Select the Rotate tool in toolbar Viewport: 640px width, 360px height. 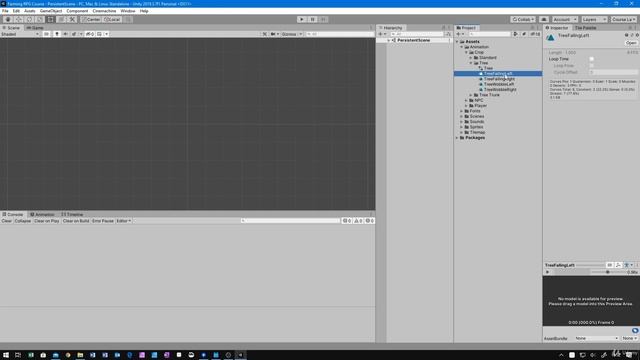point(29,20)
